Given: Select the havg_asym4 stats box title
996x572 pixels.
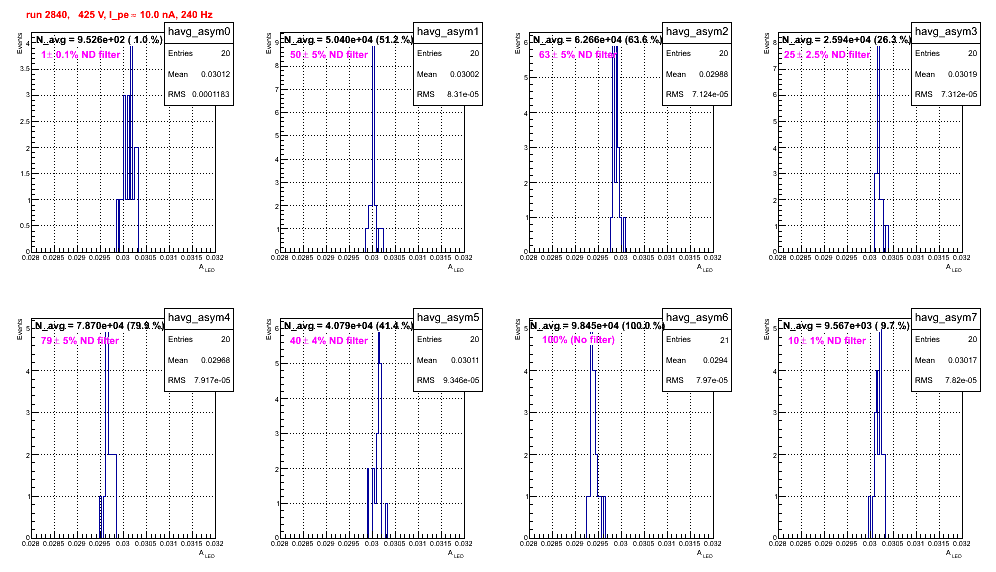Looking at the screenshot, I should 199,318.
